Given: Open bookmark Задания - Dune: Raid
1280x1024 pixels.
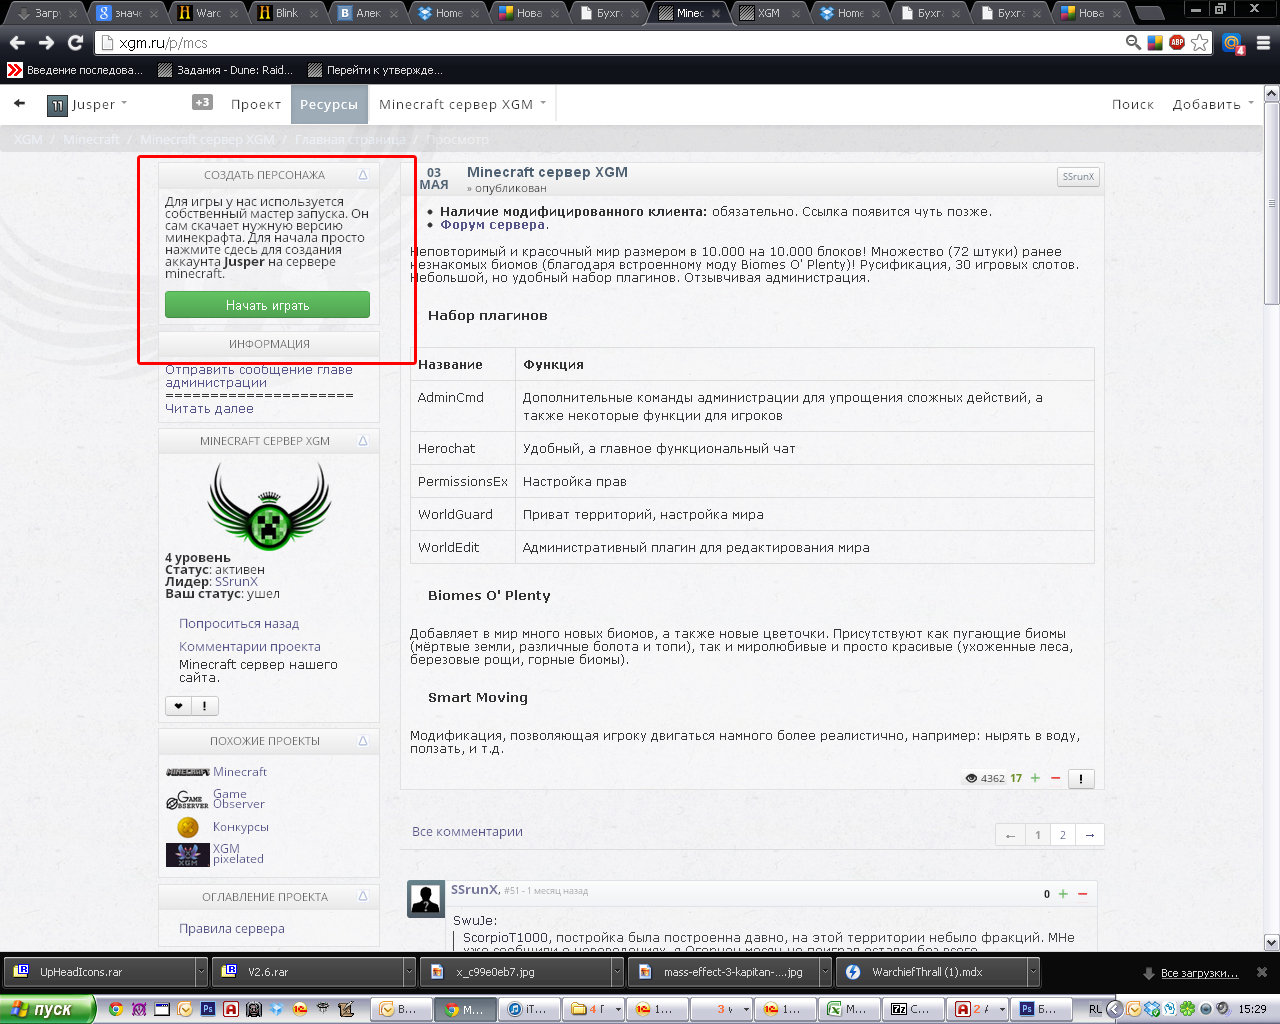Looking at the screenshot, I should 226,70.
